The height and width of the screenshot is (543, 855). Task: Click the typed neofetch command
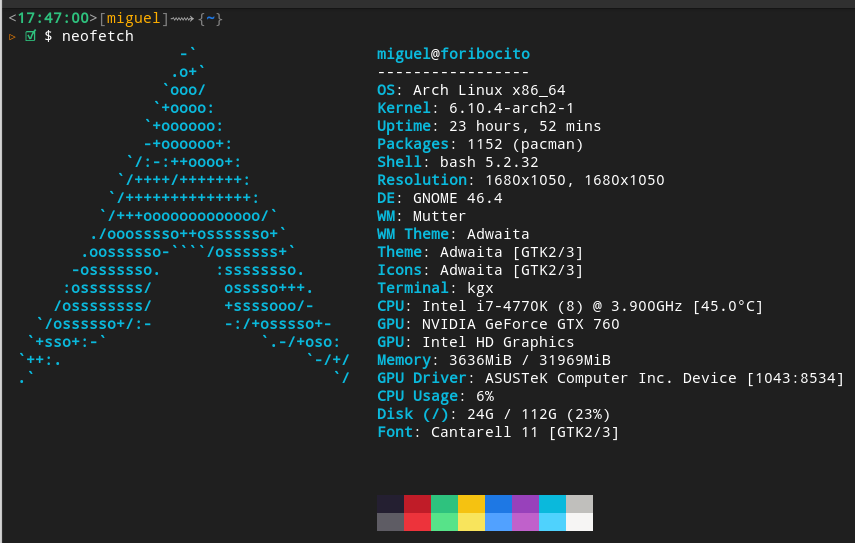[98, 37]
